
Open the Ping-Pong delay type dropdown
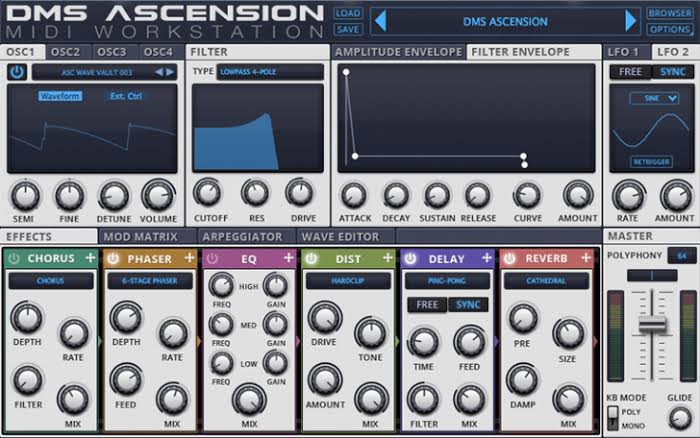point(447,281)
